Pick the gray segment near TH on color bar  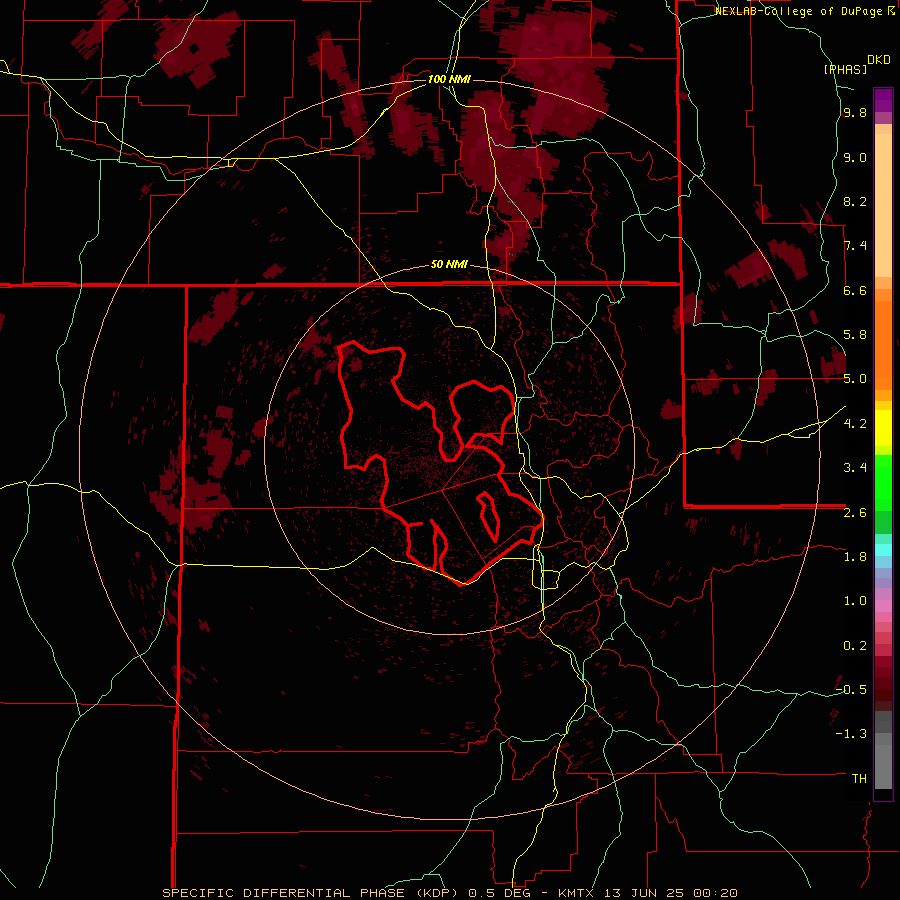pyautogui.click(x=883, y=766)
